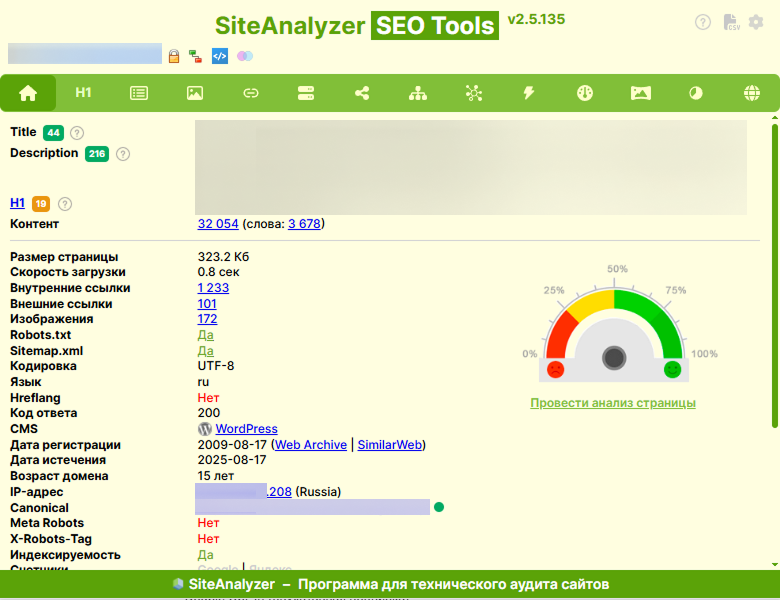This screenshot has height=600, width=780.
Task: Open the links tab with chain icon
Action: [251, 93]
